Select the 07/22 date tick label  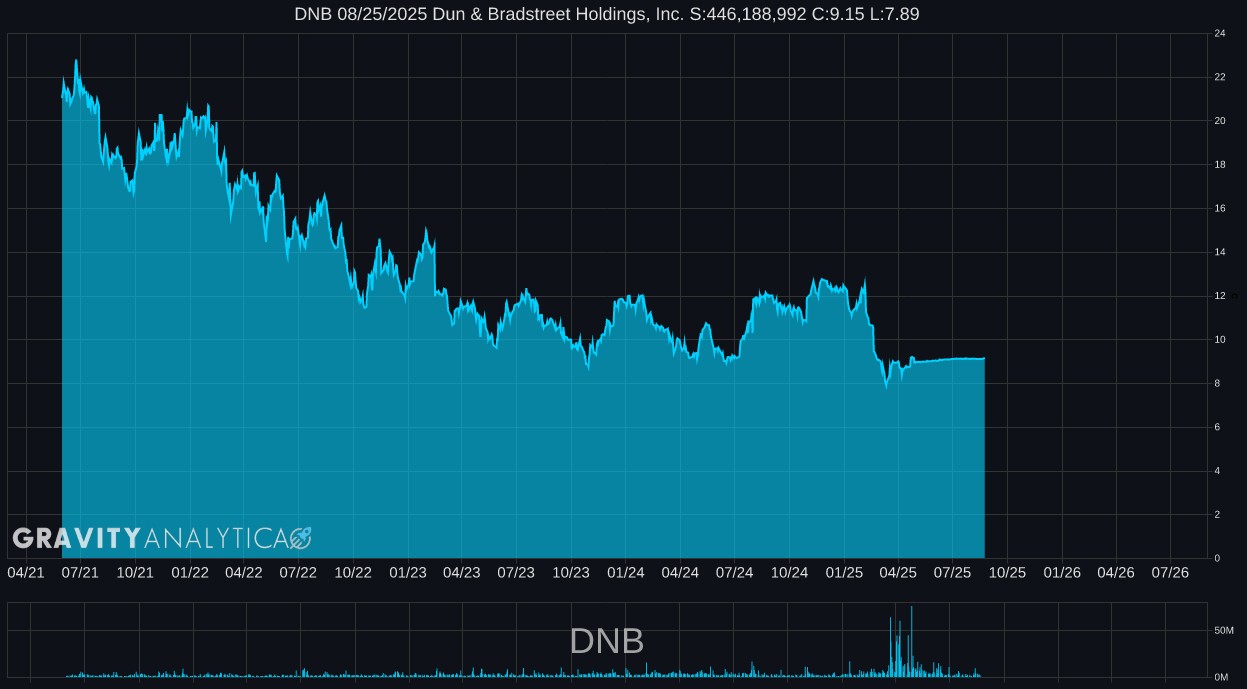[x=298, y=572]
